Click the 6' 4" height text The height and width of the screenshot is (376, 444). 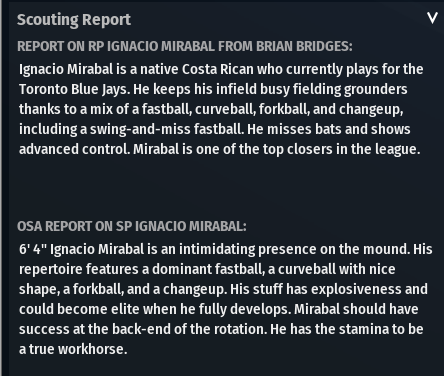(33, 249)
